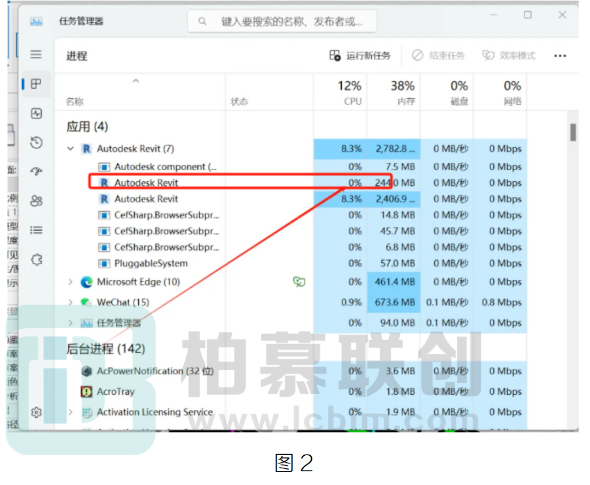This screenshot has height=485, width=590.
Task: Click the search magnifier icon
Action: (202, 21)
